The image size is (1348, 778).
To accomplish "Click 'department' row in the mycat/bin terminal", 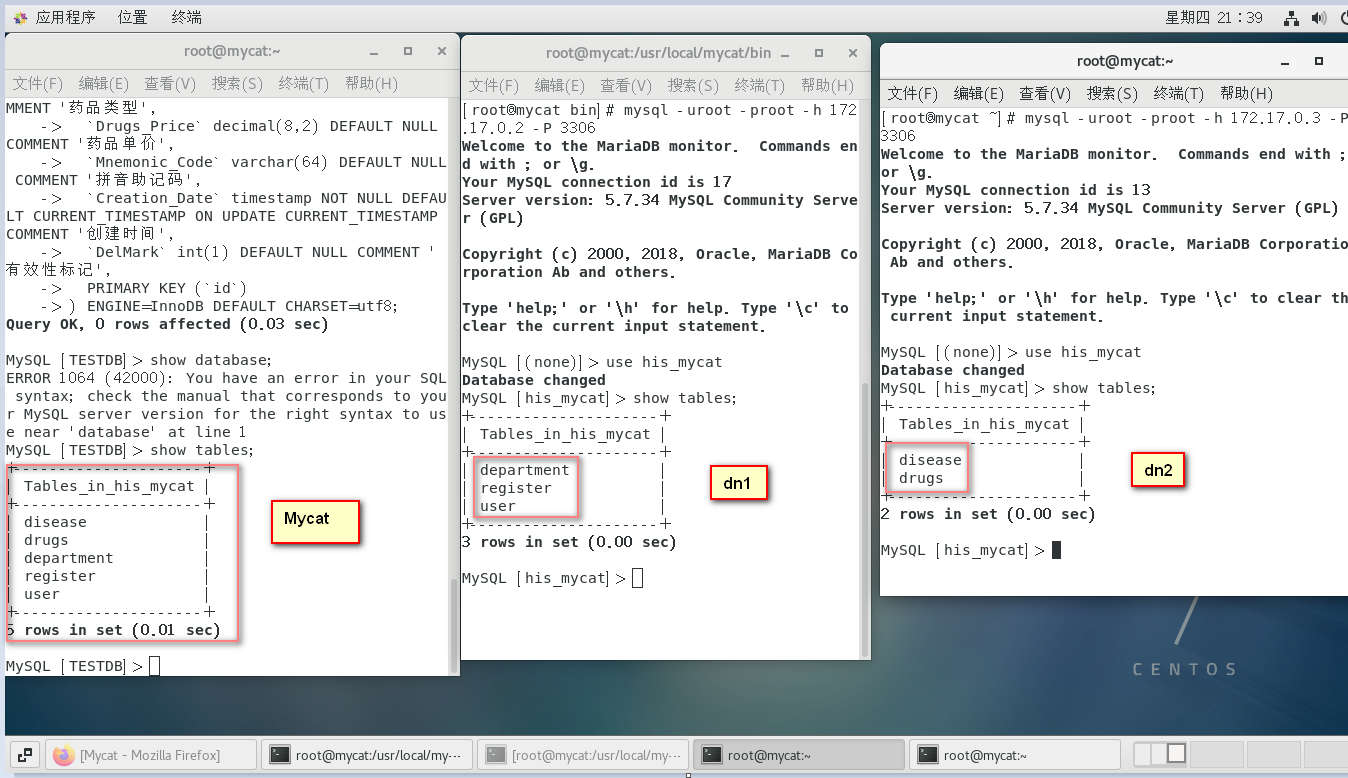I will pos(524,470).
